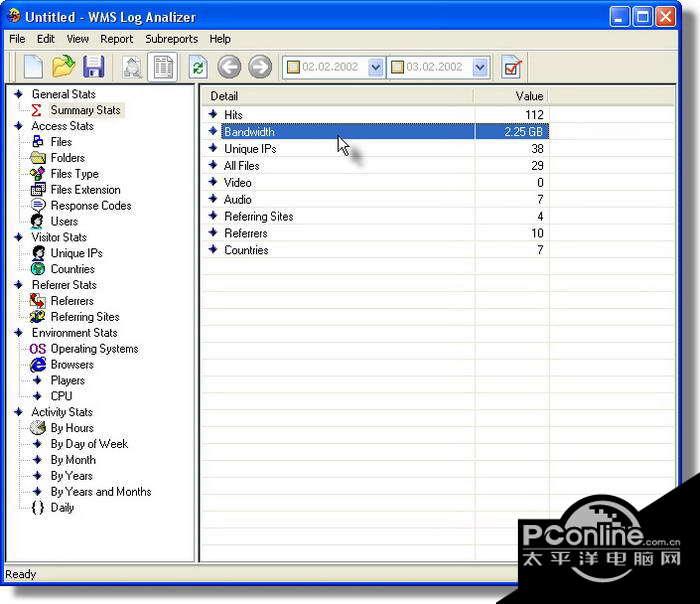Click the 2.25 GB bandwidth value
The image size is (700, 604).
point(523,132)
